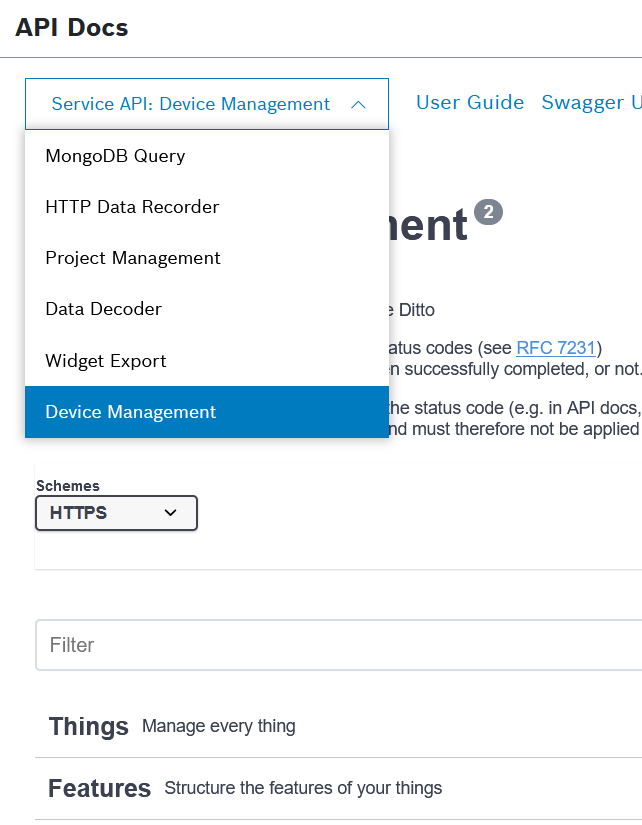Pick Data Decoder from dropdown list
This screenshot has width=642, height=825.
tap(103, 309)
